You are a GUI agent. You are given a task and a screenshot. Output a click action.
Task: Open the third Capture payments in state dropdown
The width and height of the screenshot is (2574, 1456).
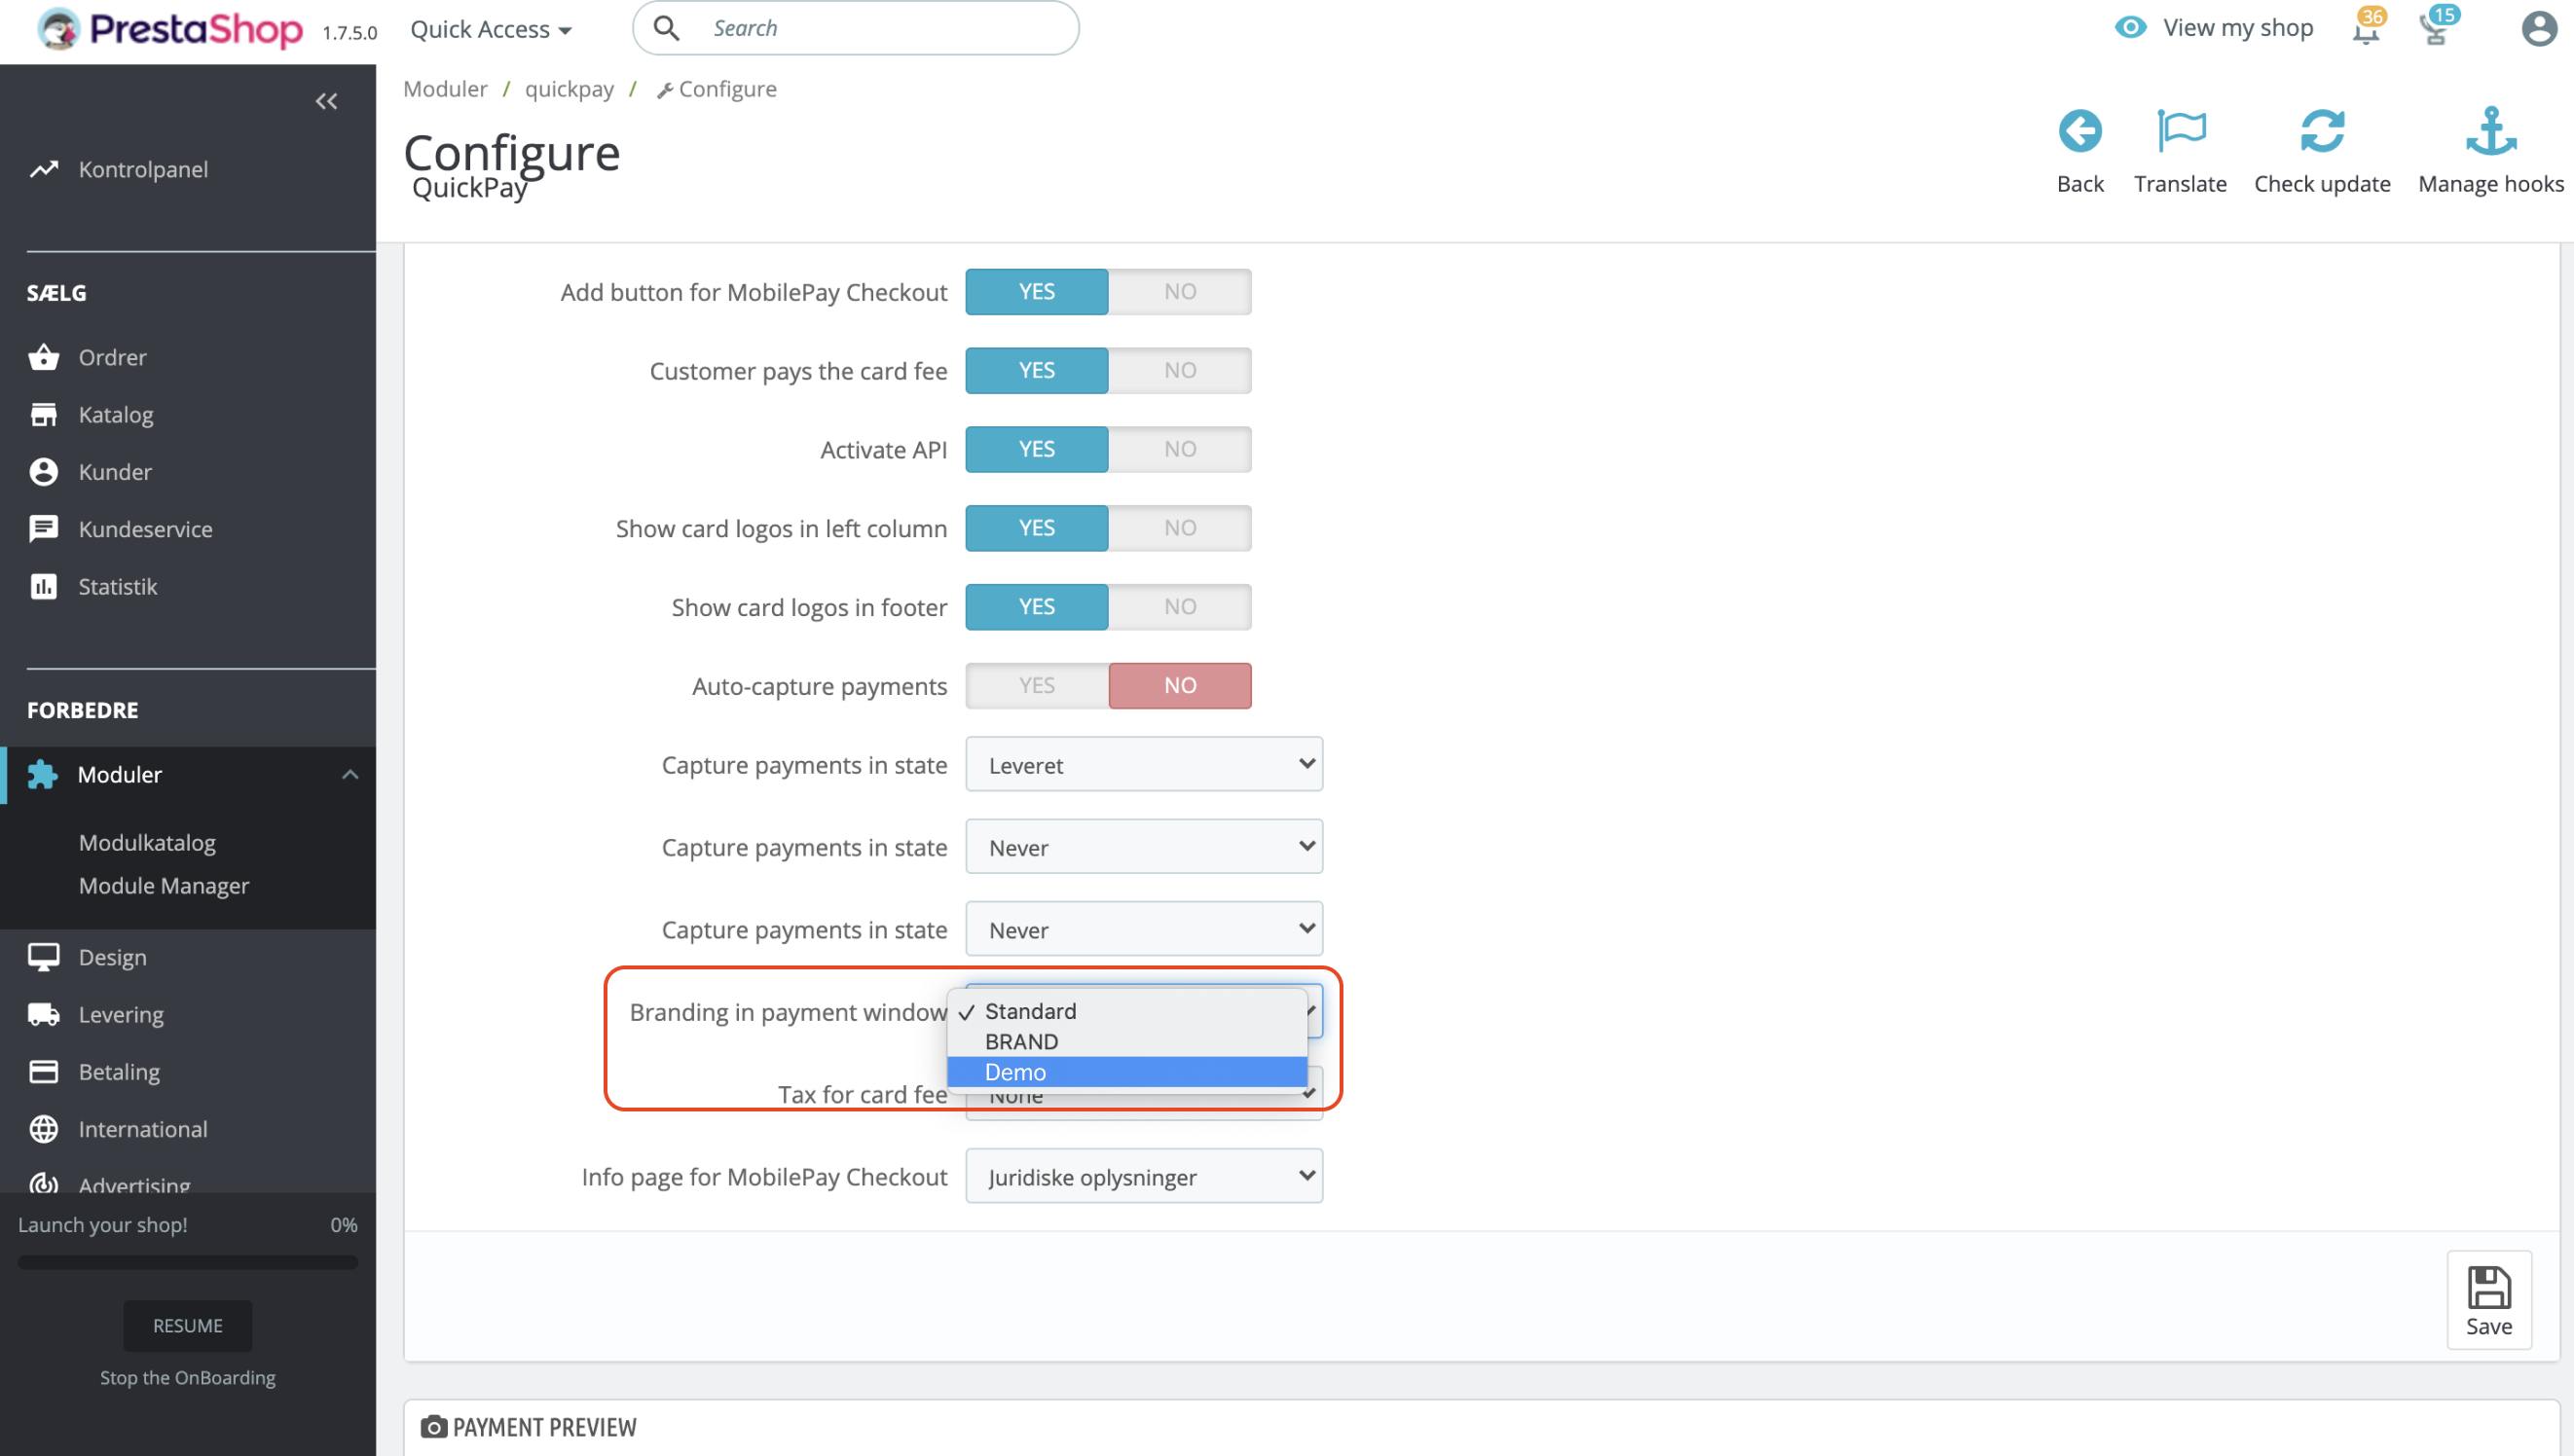tap(1144, 928)
